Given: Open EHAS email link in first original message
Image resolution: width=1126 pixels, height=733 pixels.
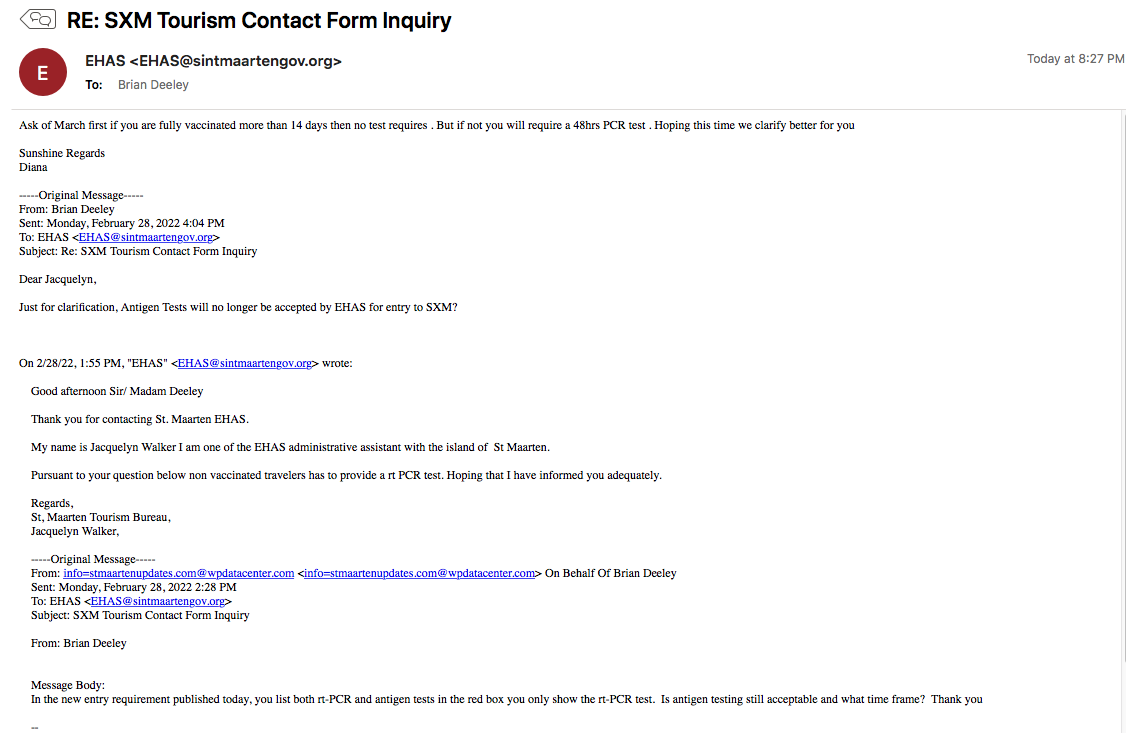Looking at the screenshot, I should point(146,237).
